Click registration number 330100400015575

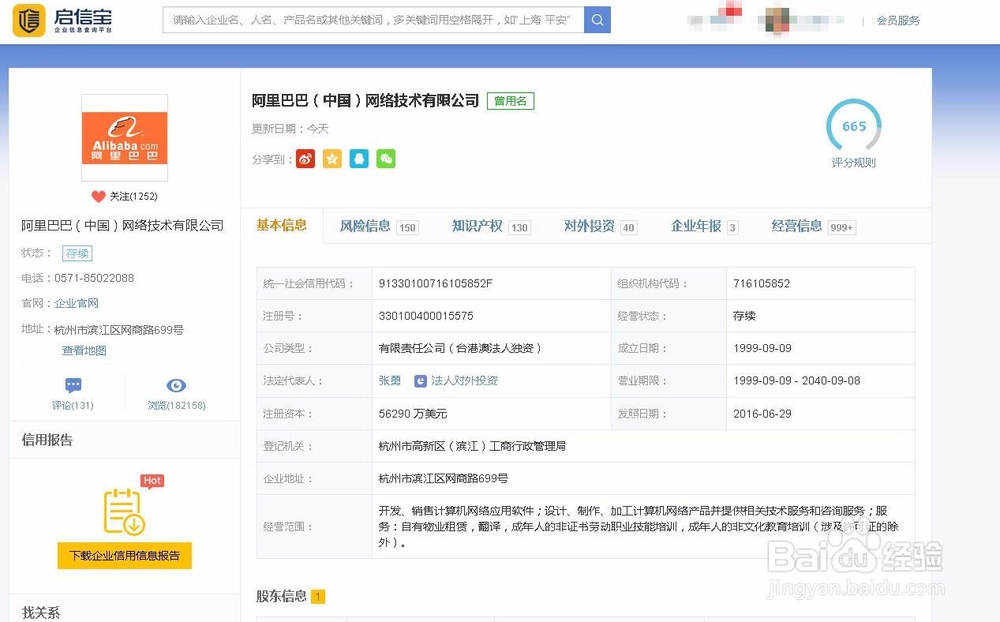[426, 316]
